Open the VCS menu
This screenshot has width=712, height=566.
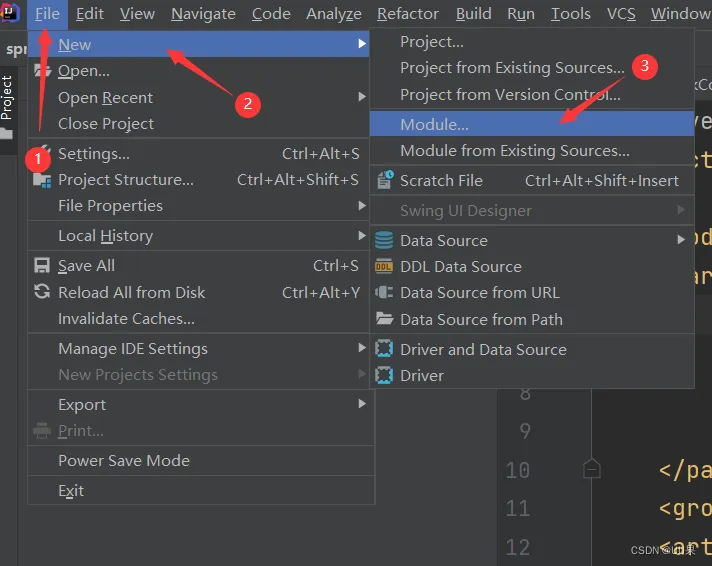pyautogui.click(x=621, y=14)
